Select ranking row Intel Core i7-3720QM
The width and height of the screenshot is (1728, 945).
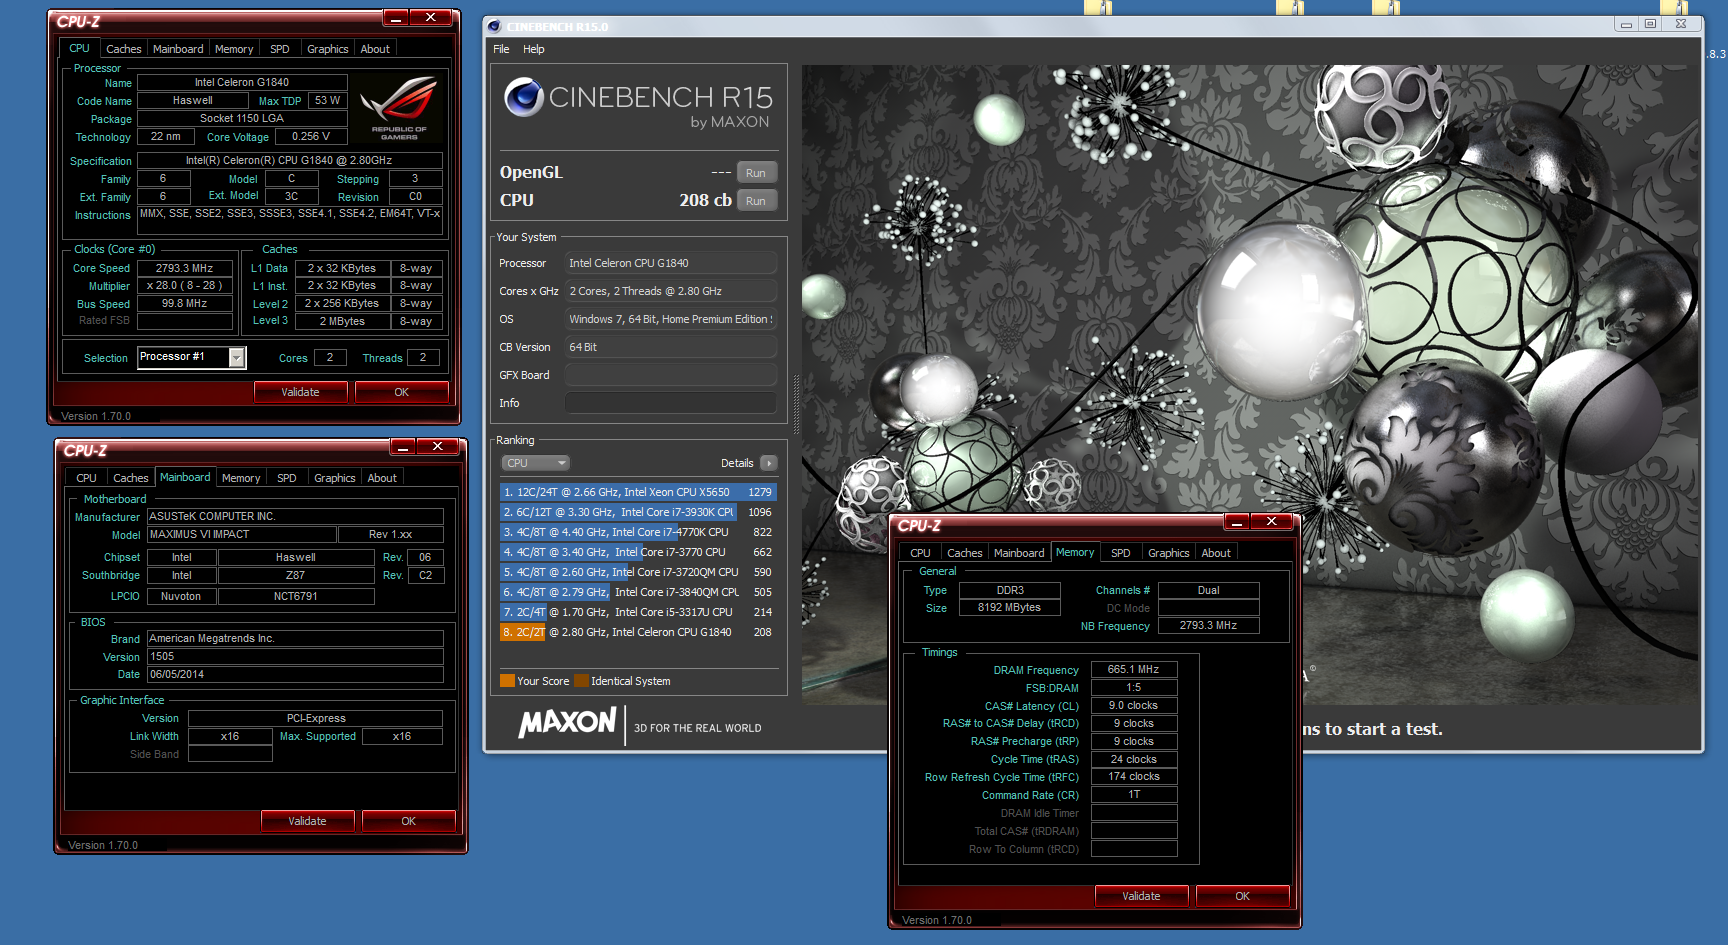pyautogui.click(x=638, y=572)
